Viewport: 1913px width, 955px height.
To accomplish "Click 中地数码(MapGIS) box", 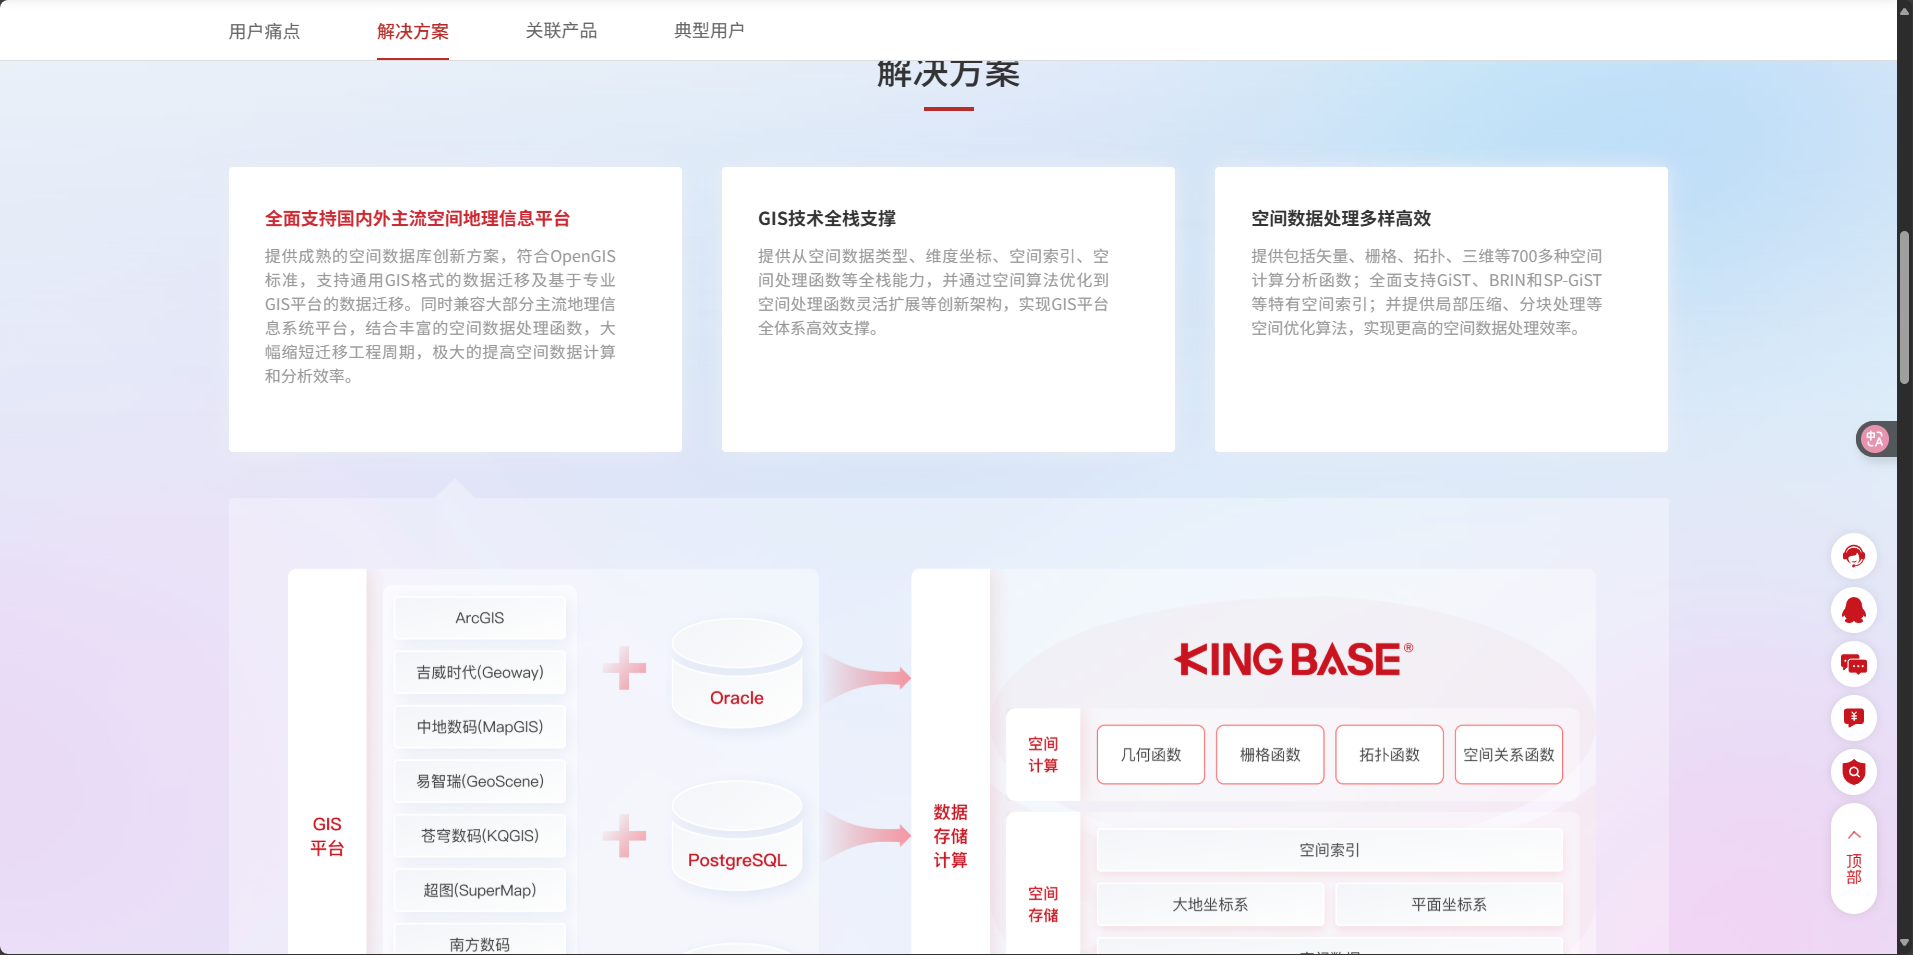I will click(480, 727).
